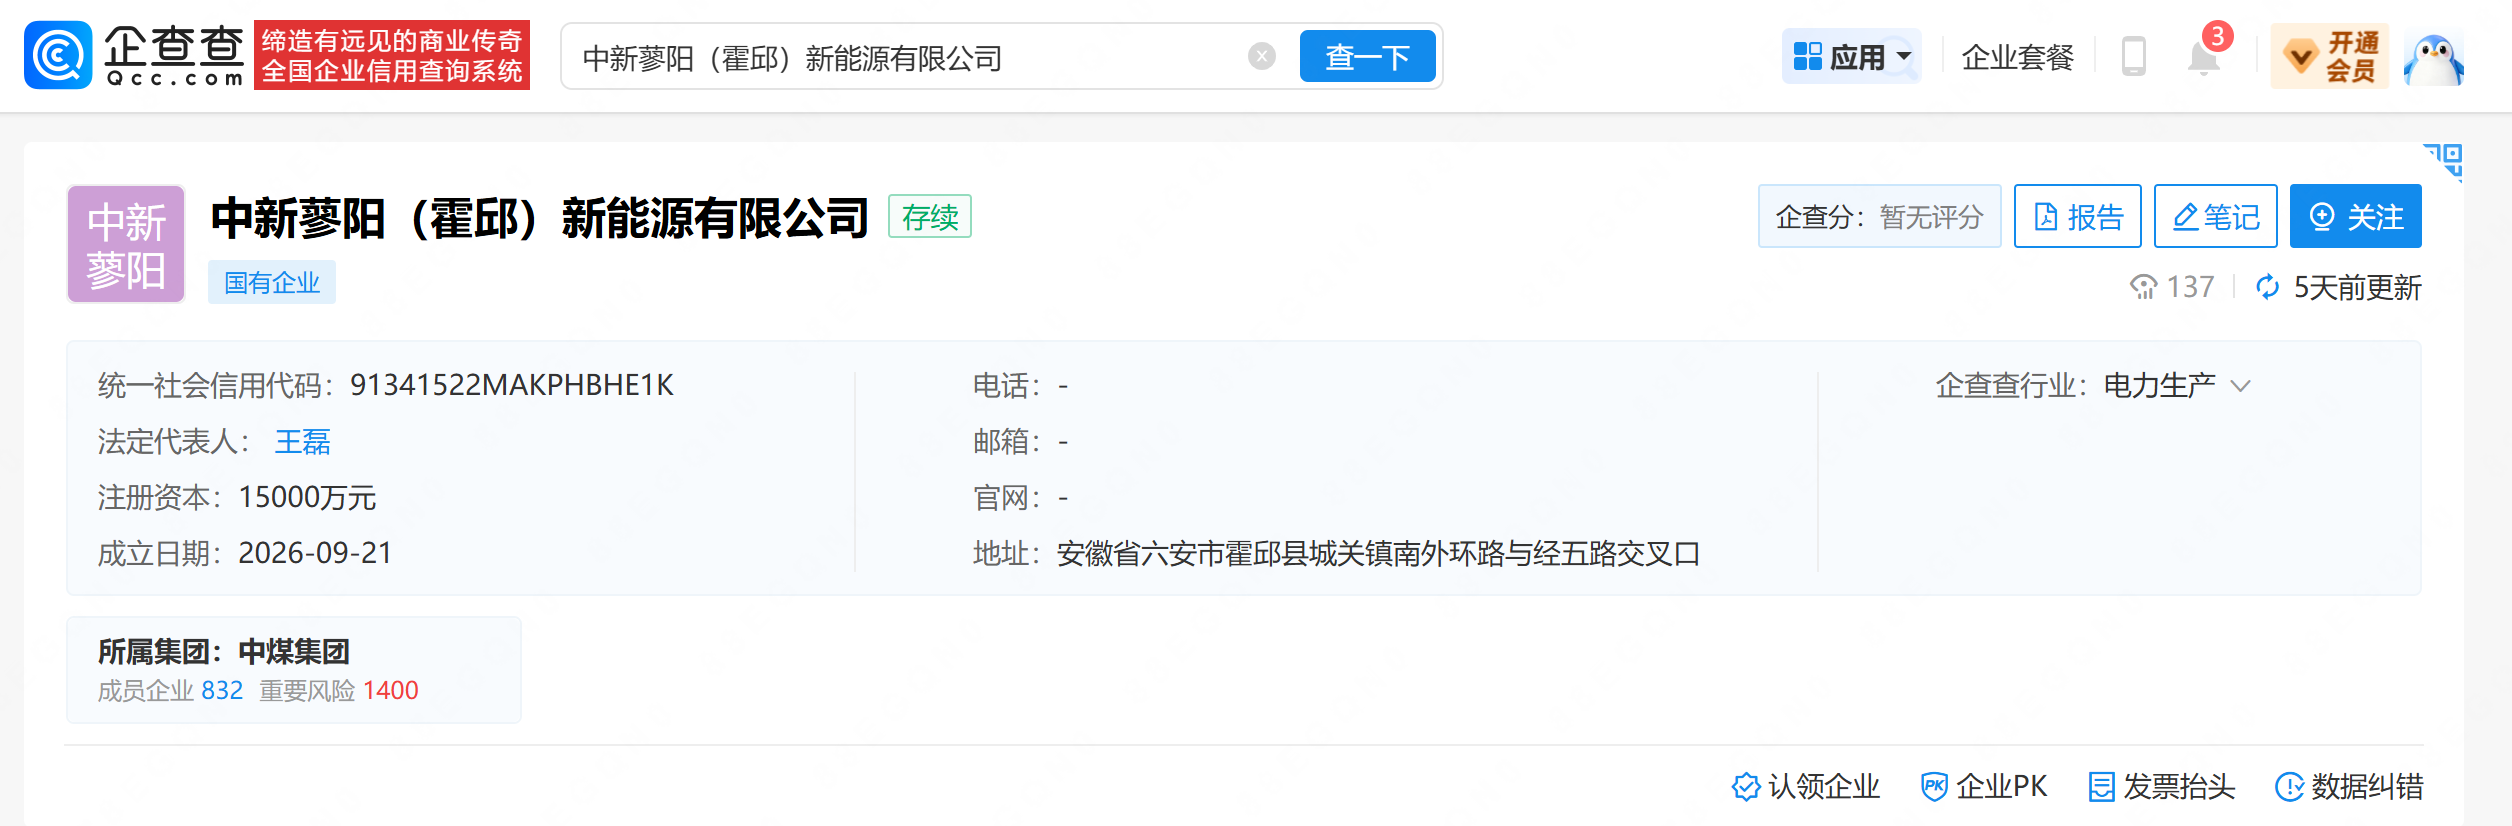The height and width of the screenshot is (826, 2512).
Task: Open 发票抬头 invoice header
Action: click(2162, 787)
